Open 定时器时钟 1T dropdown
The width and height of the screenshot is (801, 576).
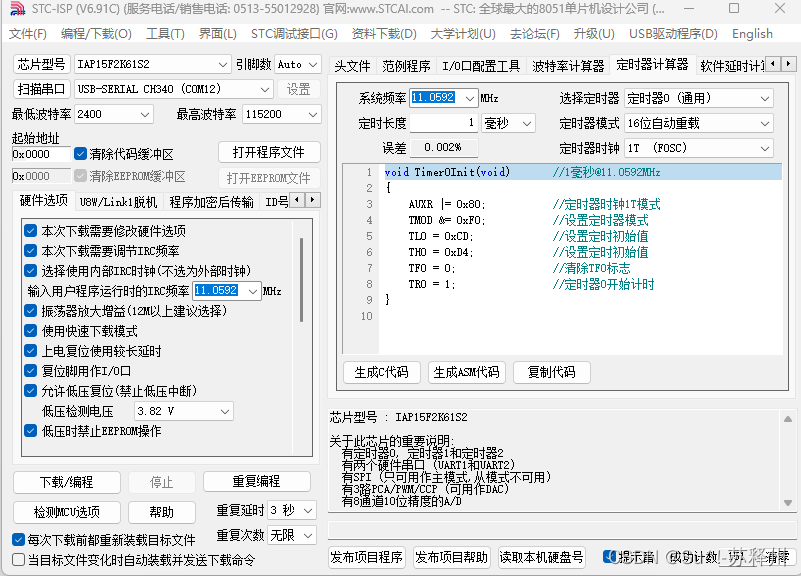click(699, 148)
